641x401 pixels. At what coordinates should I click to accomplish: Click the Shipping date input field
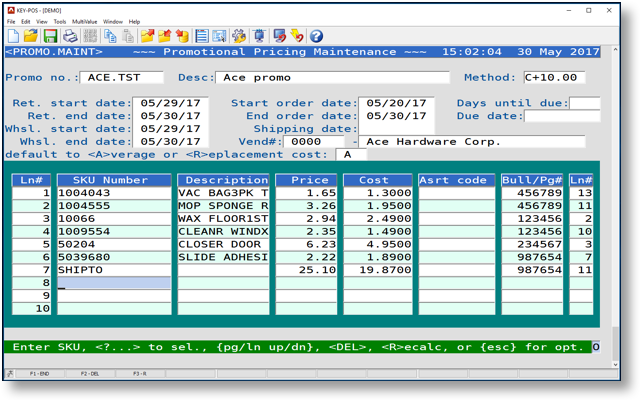[396, 129]
